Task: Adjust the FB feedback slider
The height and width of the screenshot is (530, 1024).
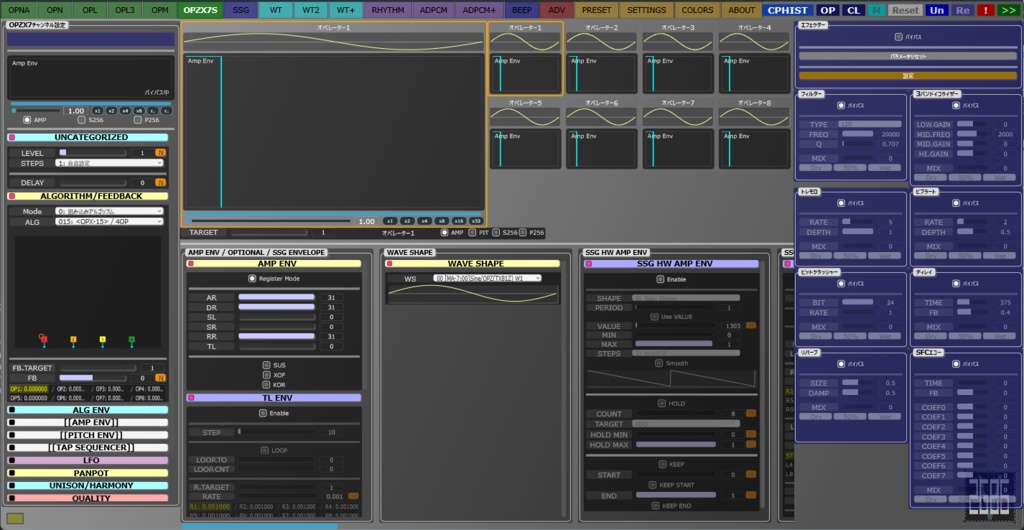Action: click(x=93, y=378)
